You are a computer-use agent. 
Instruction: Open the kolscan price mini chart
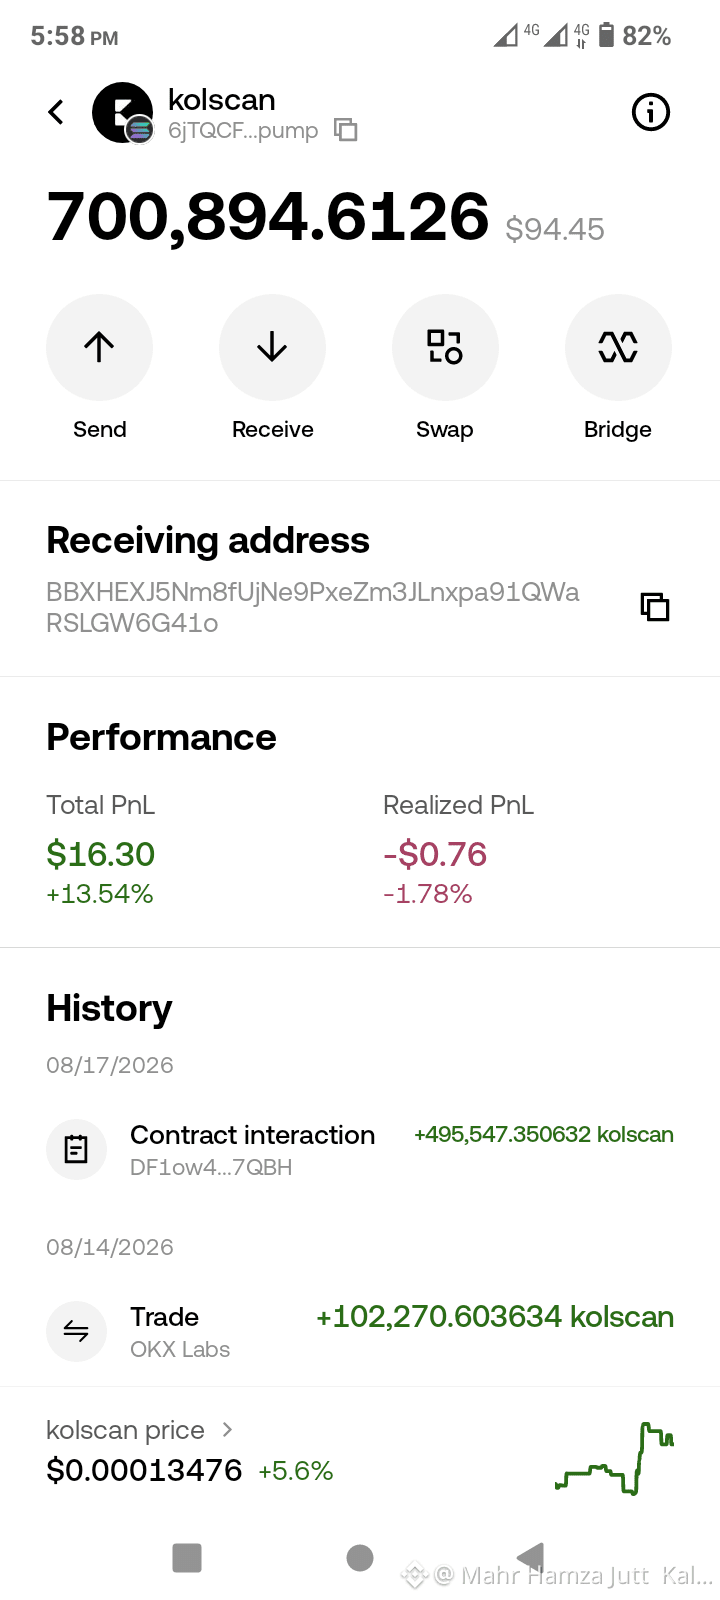coord(614,1458)
